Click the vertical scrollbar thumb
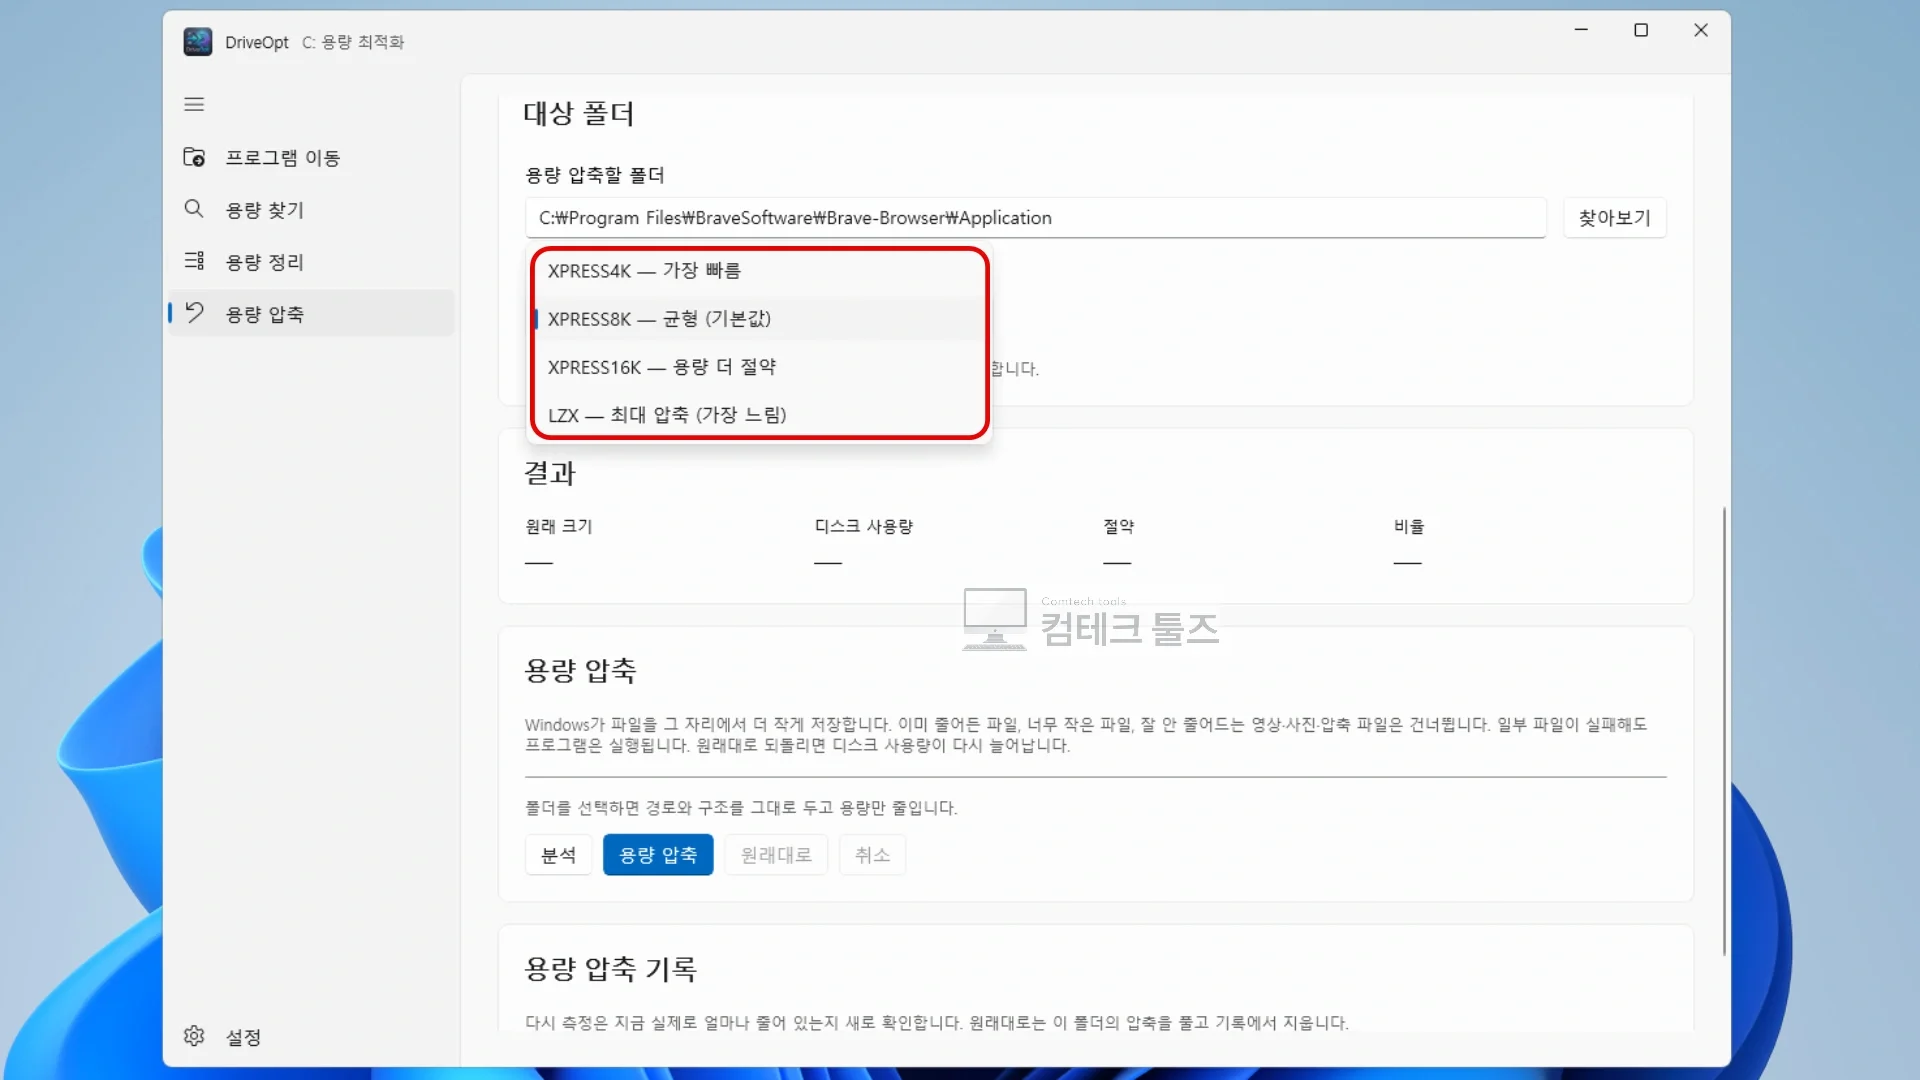Screen dimensions: 1920x1080 coord(1724,730)
